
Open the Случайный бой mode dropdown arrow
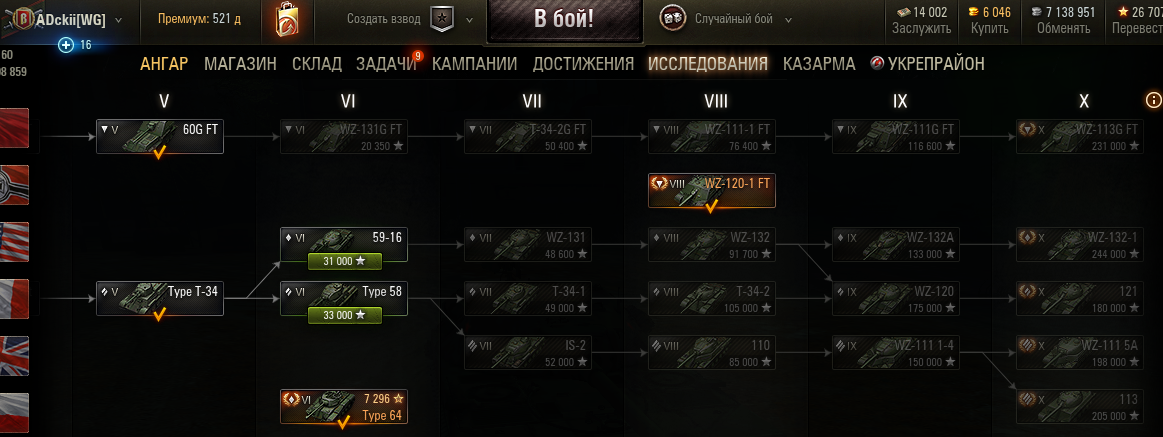click(788, 19)
